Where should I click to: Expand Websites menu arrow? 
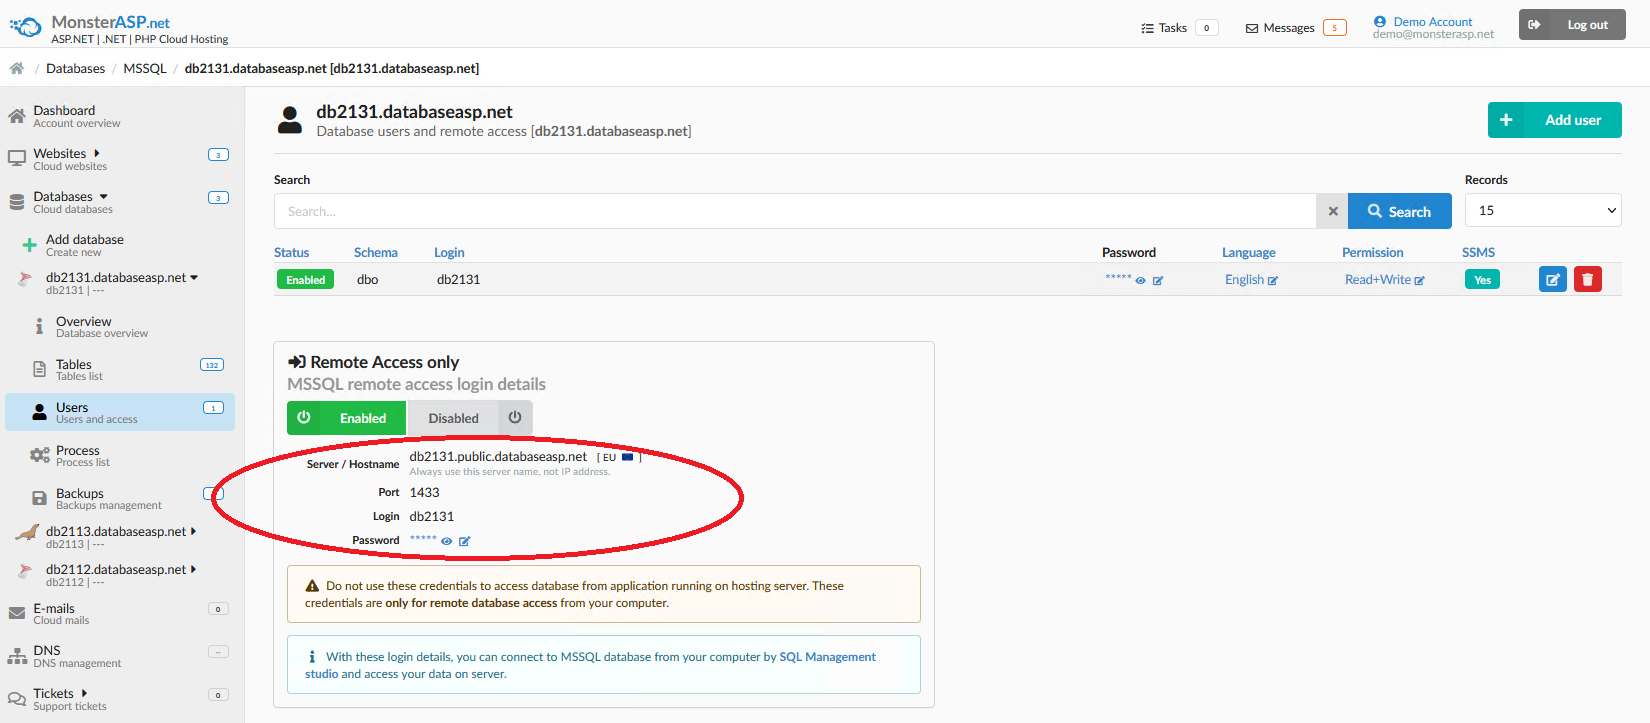point(97,153)
